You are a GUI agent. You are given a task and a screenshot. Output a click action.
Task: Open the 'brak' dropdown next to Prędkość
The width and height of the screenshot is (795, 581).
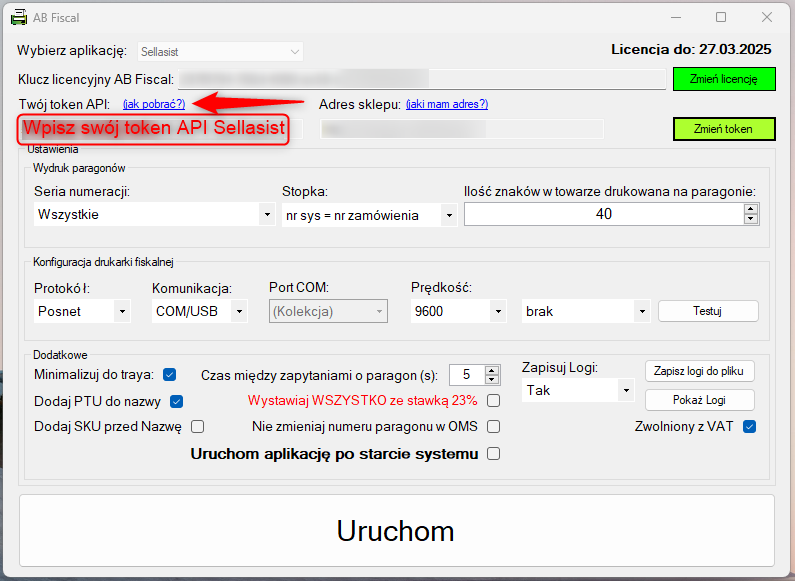tap(641, 311)
